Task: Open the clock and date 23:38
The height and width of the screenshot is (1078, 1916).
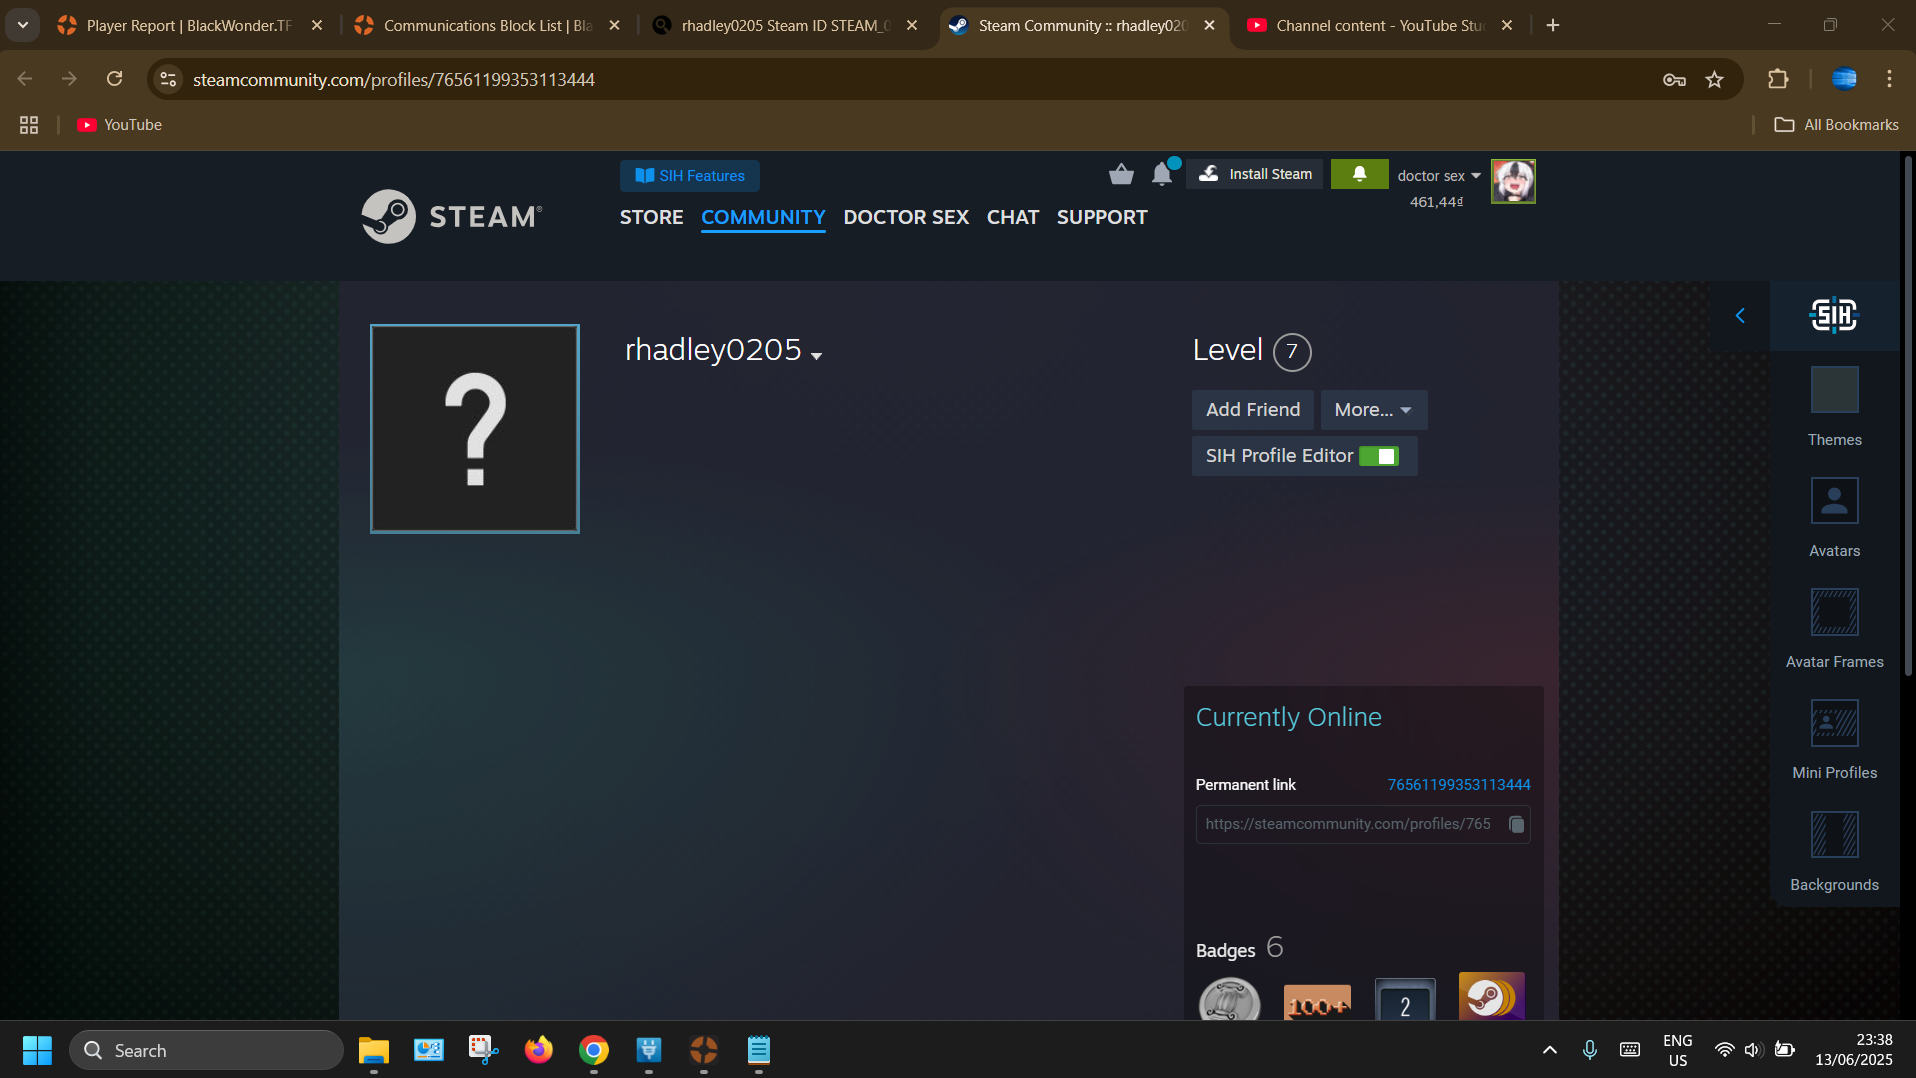Action: pos(1855,1050)
